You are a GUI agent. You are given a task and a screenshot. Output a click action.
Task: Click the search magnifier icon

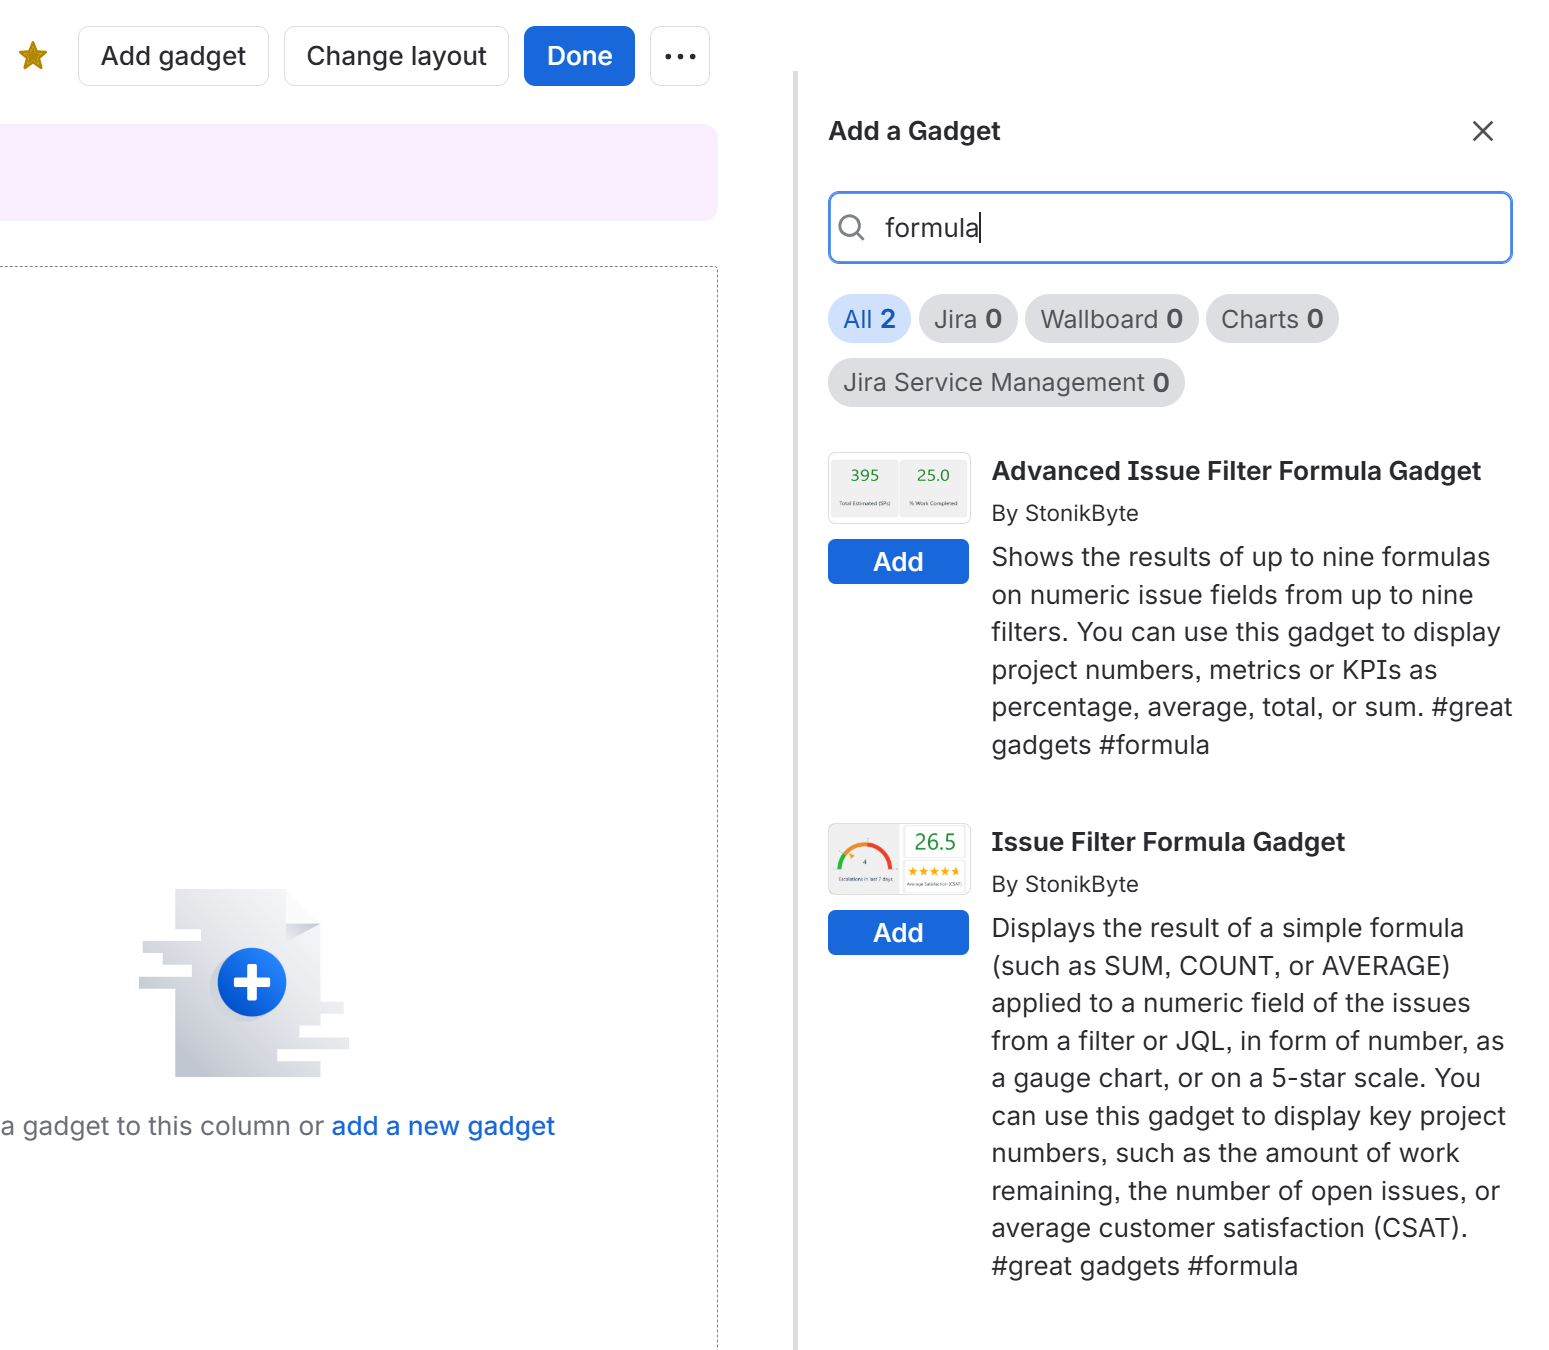(852, 228)
